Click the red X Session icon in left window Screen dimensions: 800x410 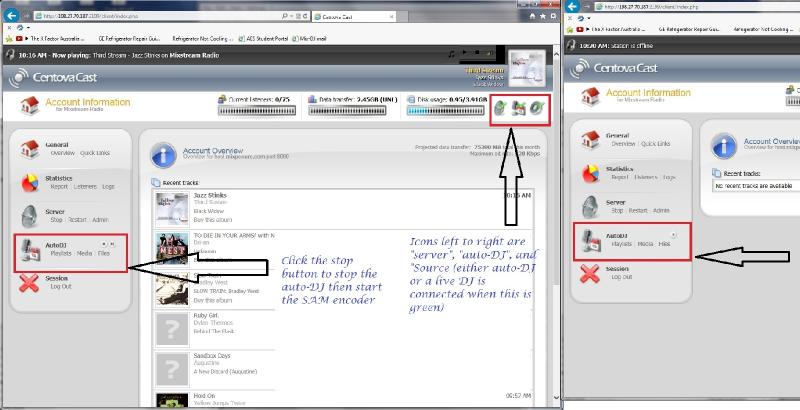pos(30,281)
